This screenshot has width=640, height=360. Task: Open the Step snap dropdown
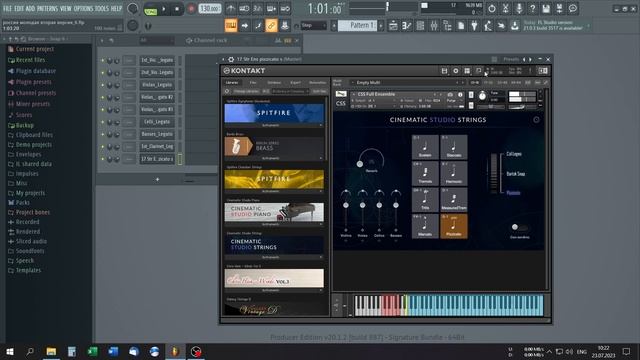pyautogui.click(x=313, y=25)
